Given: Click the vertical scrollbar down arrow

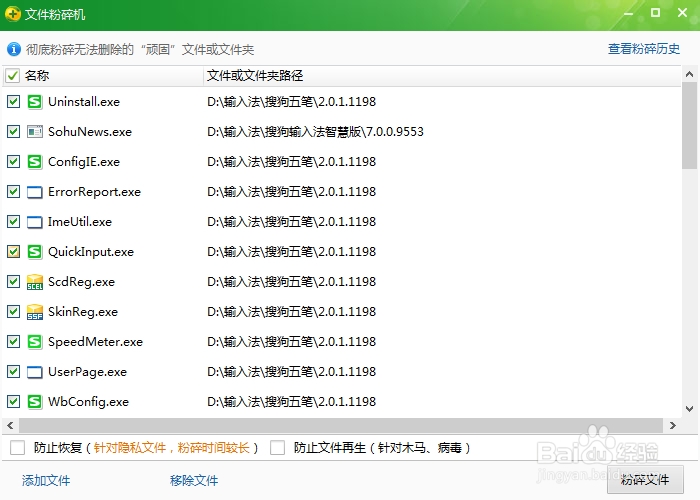Looking at the screenshot, I should [x=689, y=408].
